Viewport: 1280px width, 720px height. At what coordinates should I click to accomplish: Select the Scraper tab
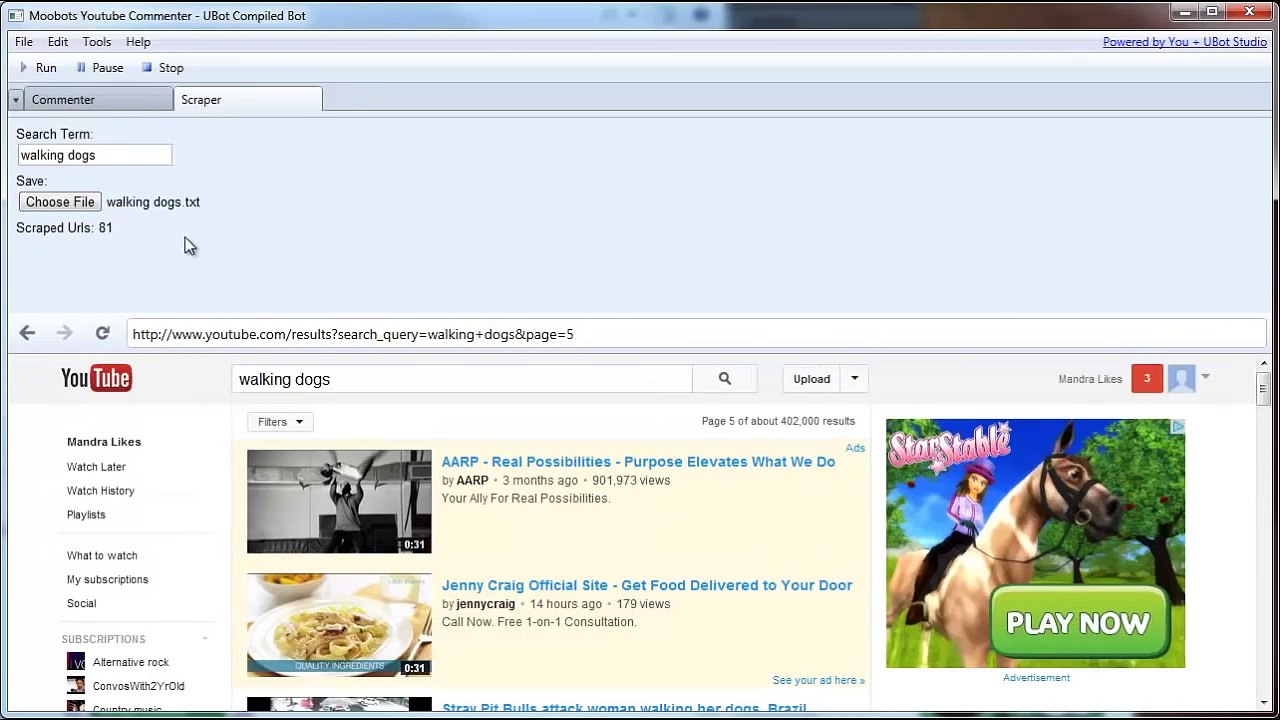(x=248, y=100)
